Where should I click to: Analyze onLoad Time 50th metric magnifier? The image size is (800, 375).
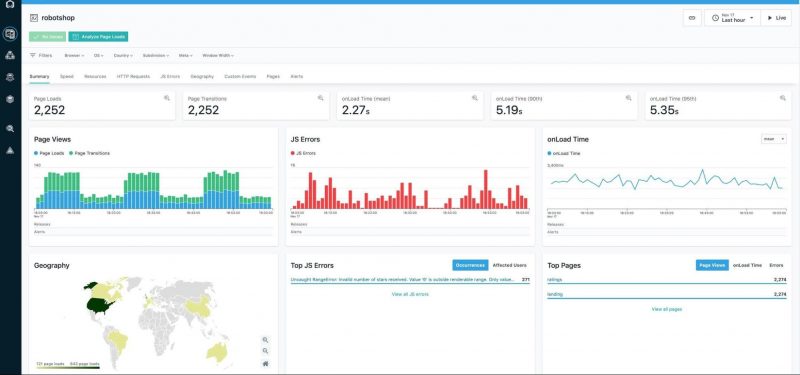[629, 98]
